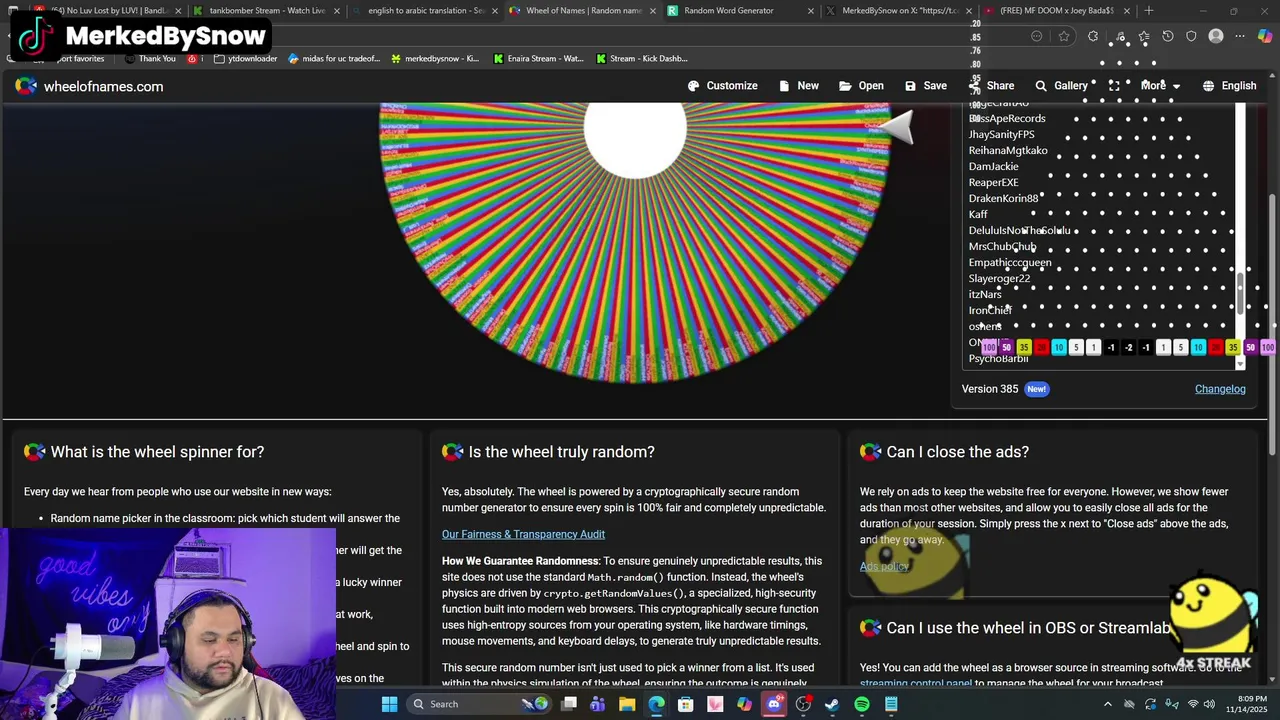Open a new browser tab
Screen dimensions: 1280x720
[x=1149, y=11]
